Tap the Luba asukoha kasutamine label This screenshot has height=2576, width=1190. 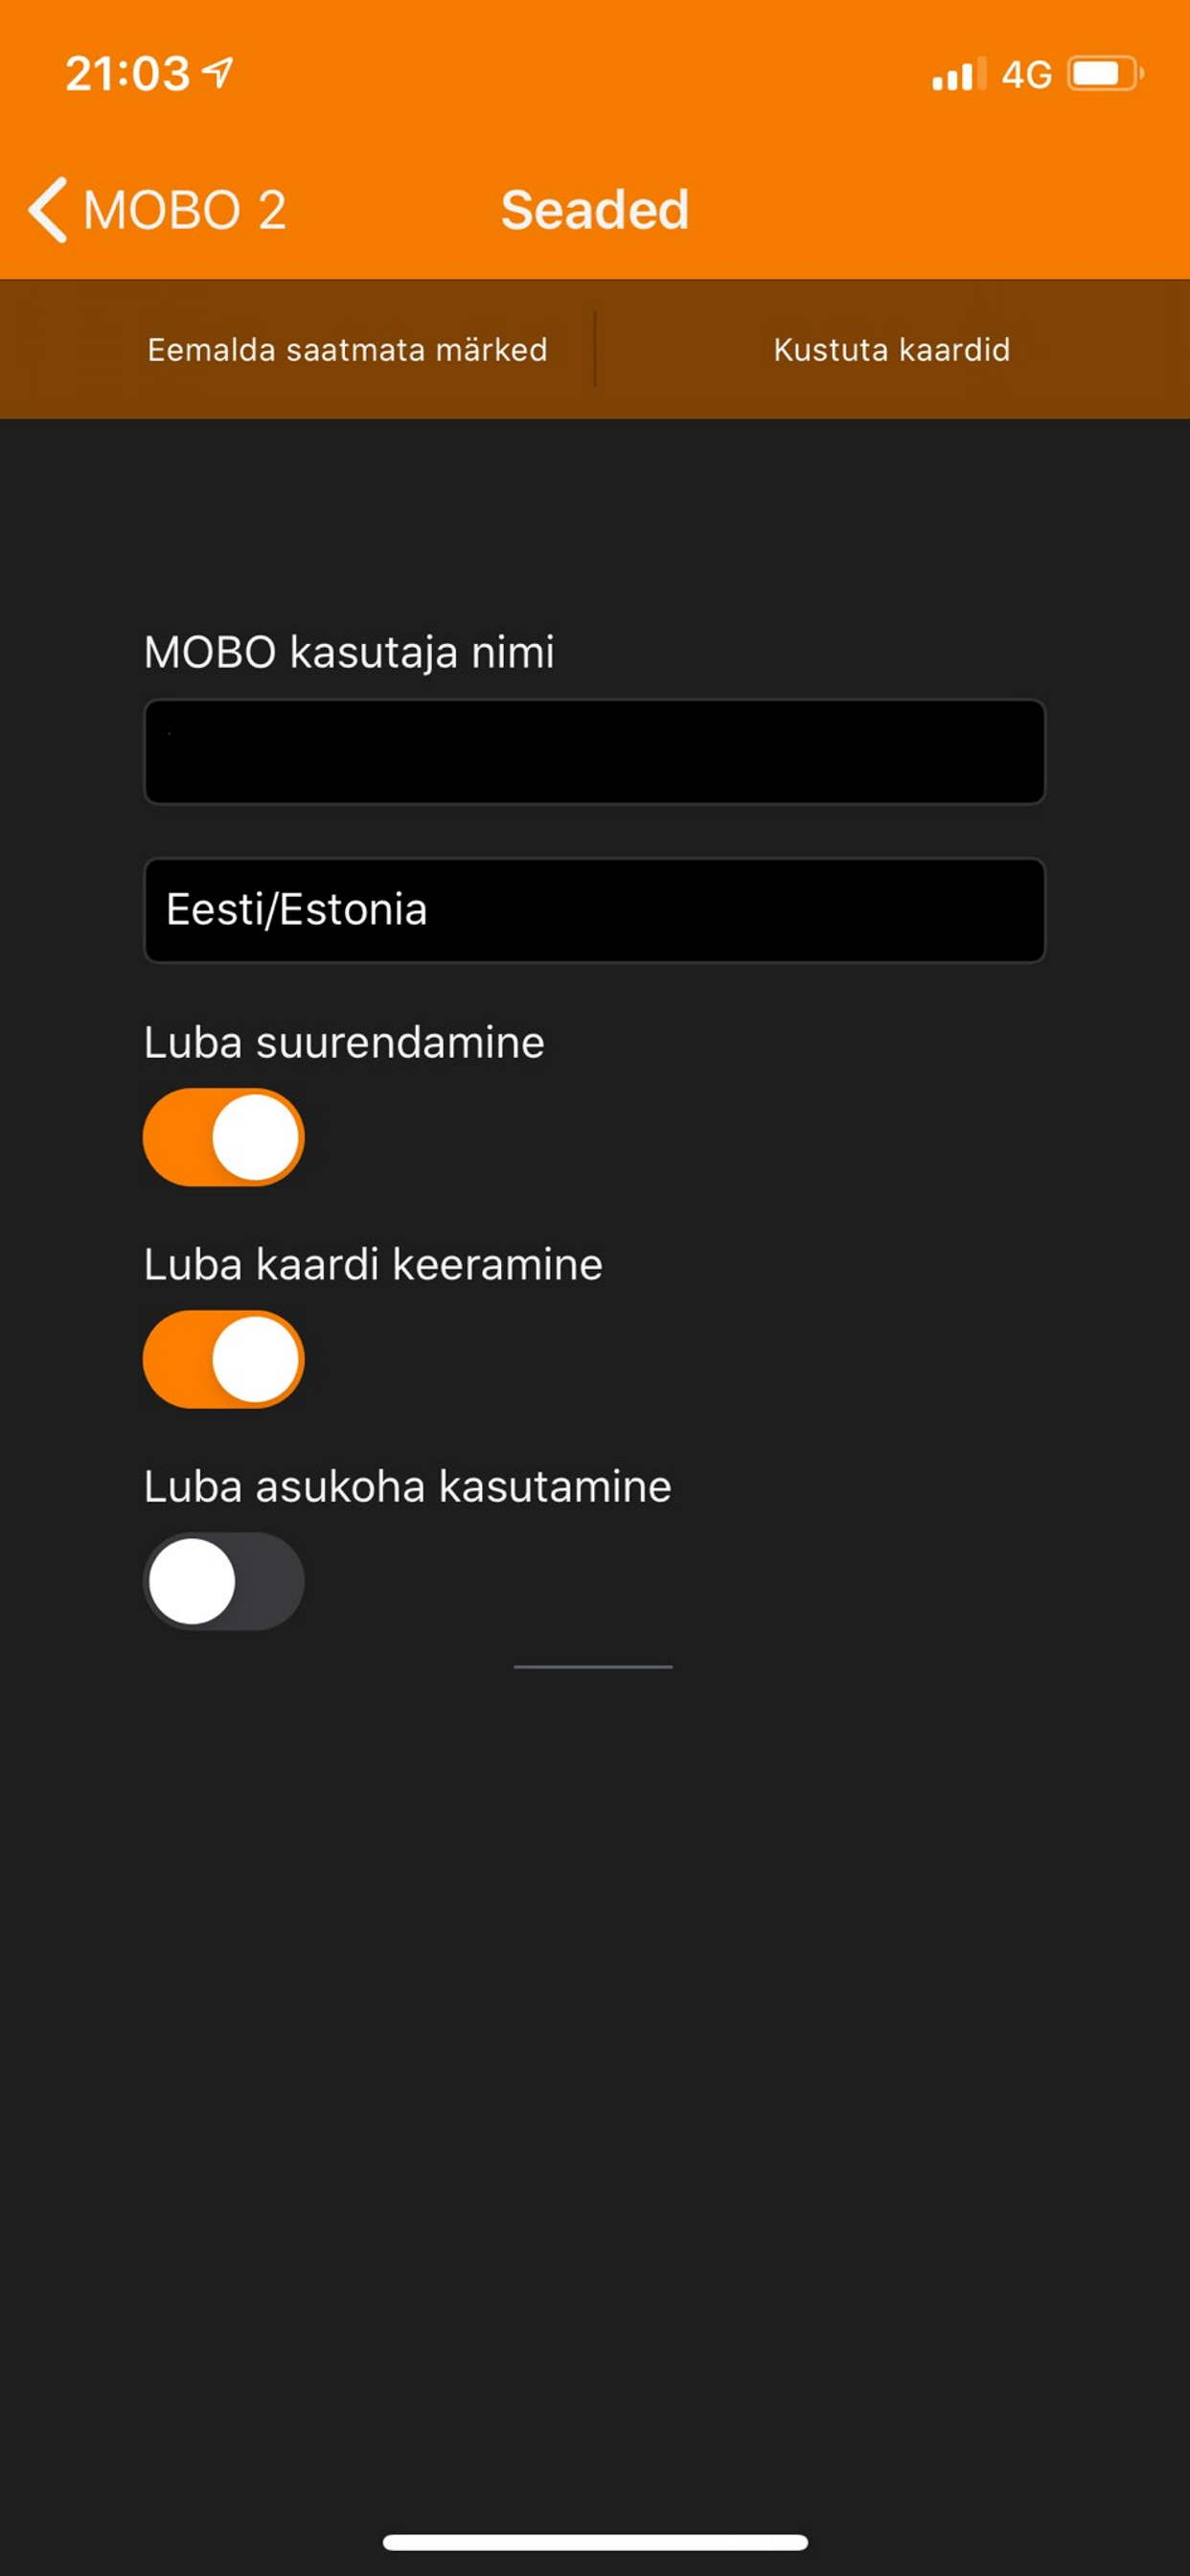[x=407, y=1486]
